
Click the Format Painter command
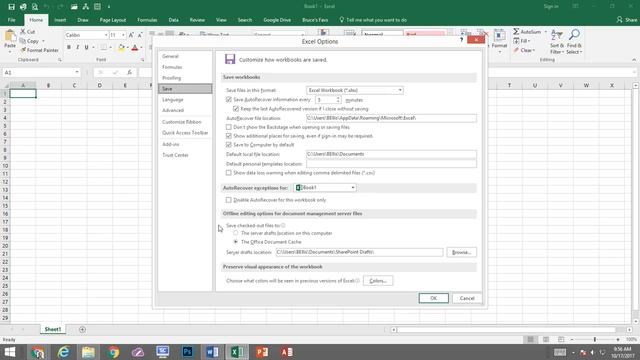coord(39,50)
